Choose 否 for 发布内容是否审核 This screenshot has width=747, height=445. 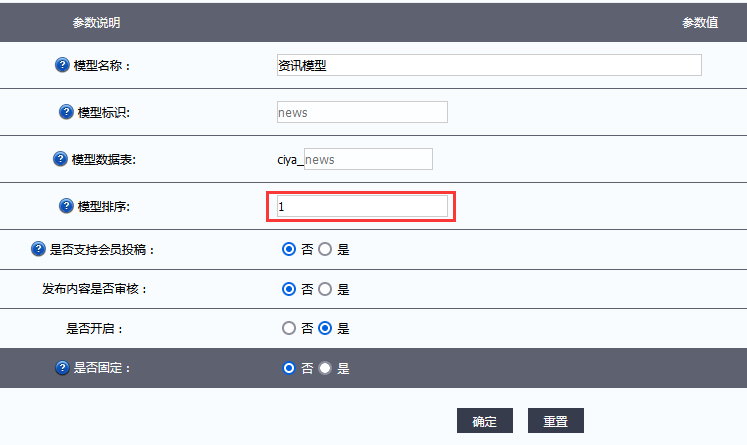coord(289,289)
